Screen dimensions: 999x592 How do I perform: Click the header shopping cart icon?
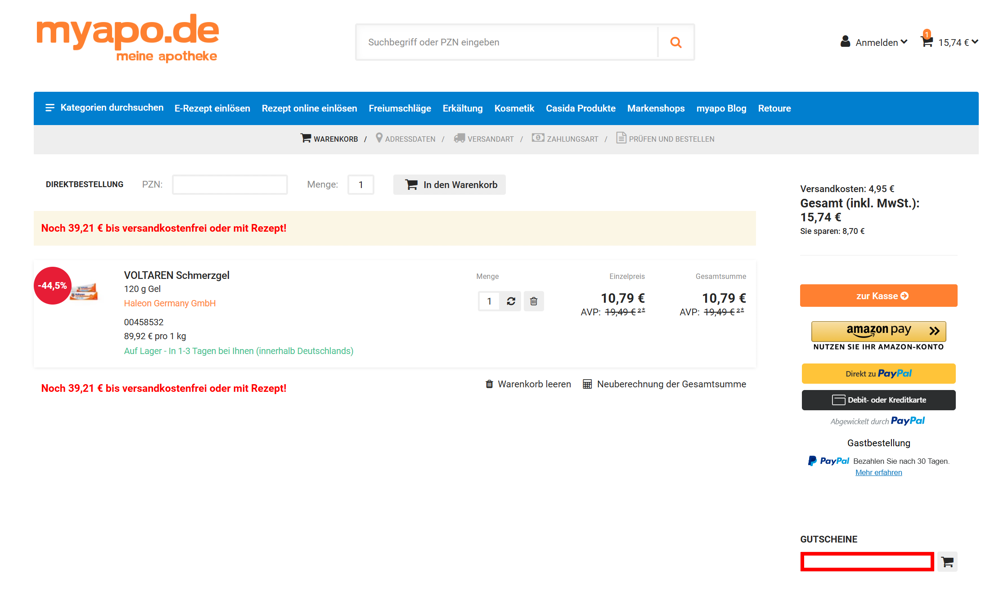(927, 41)
